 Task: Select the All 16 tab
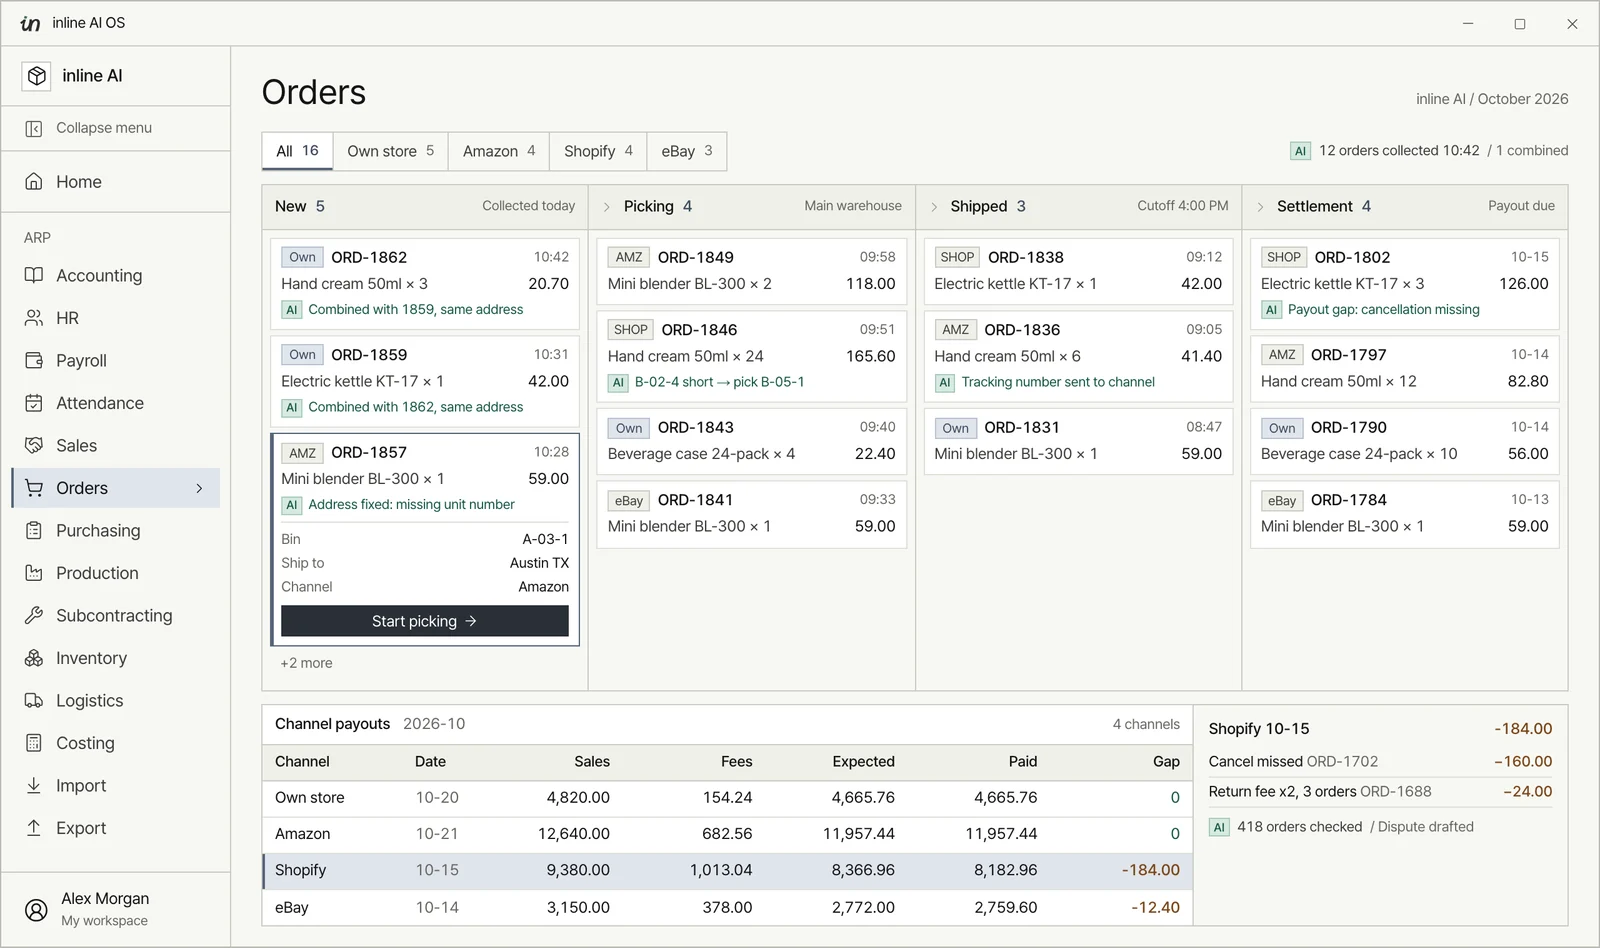297,151
